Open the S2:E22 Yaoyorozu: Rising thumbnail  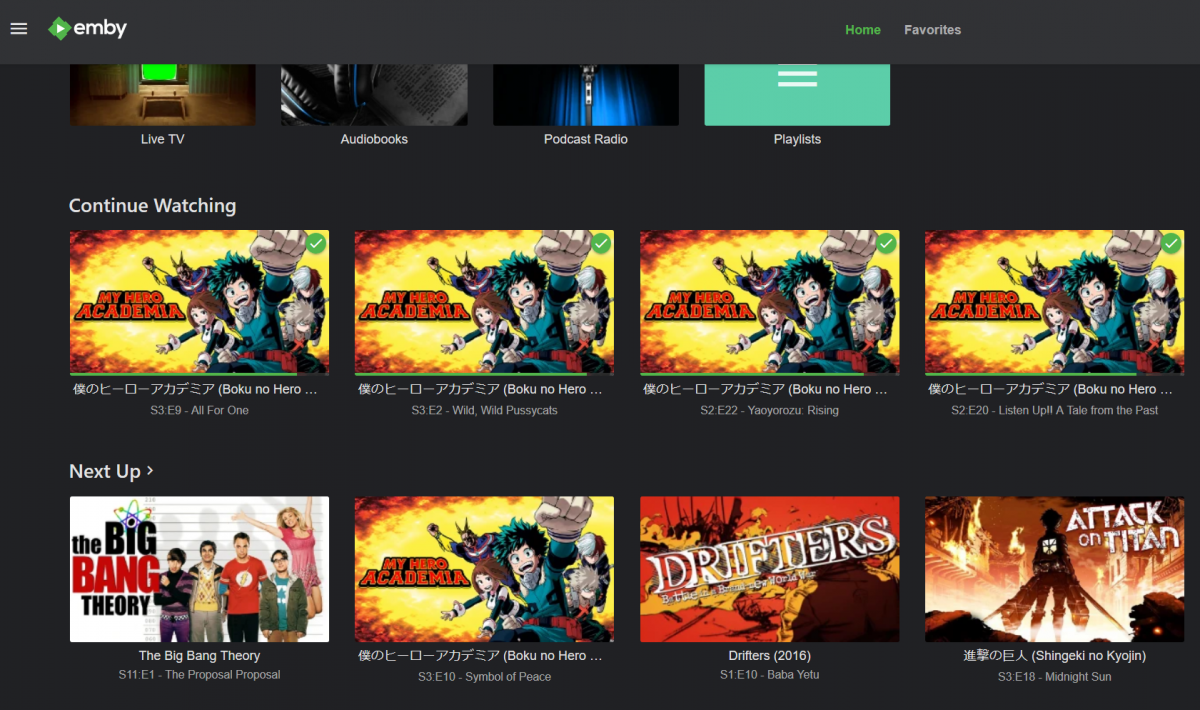[x=769, y=303]
